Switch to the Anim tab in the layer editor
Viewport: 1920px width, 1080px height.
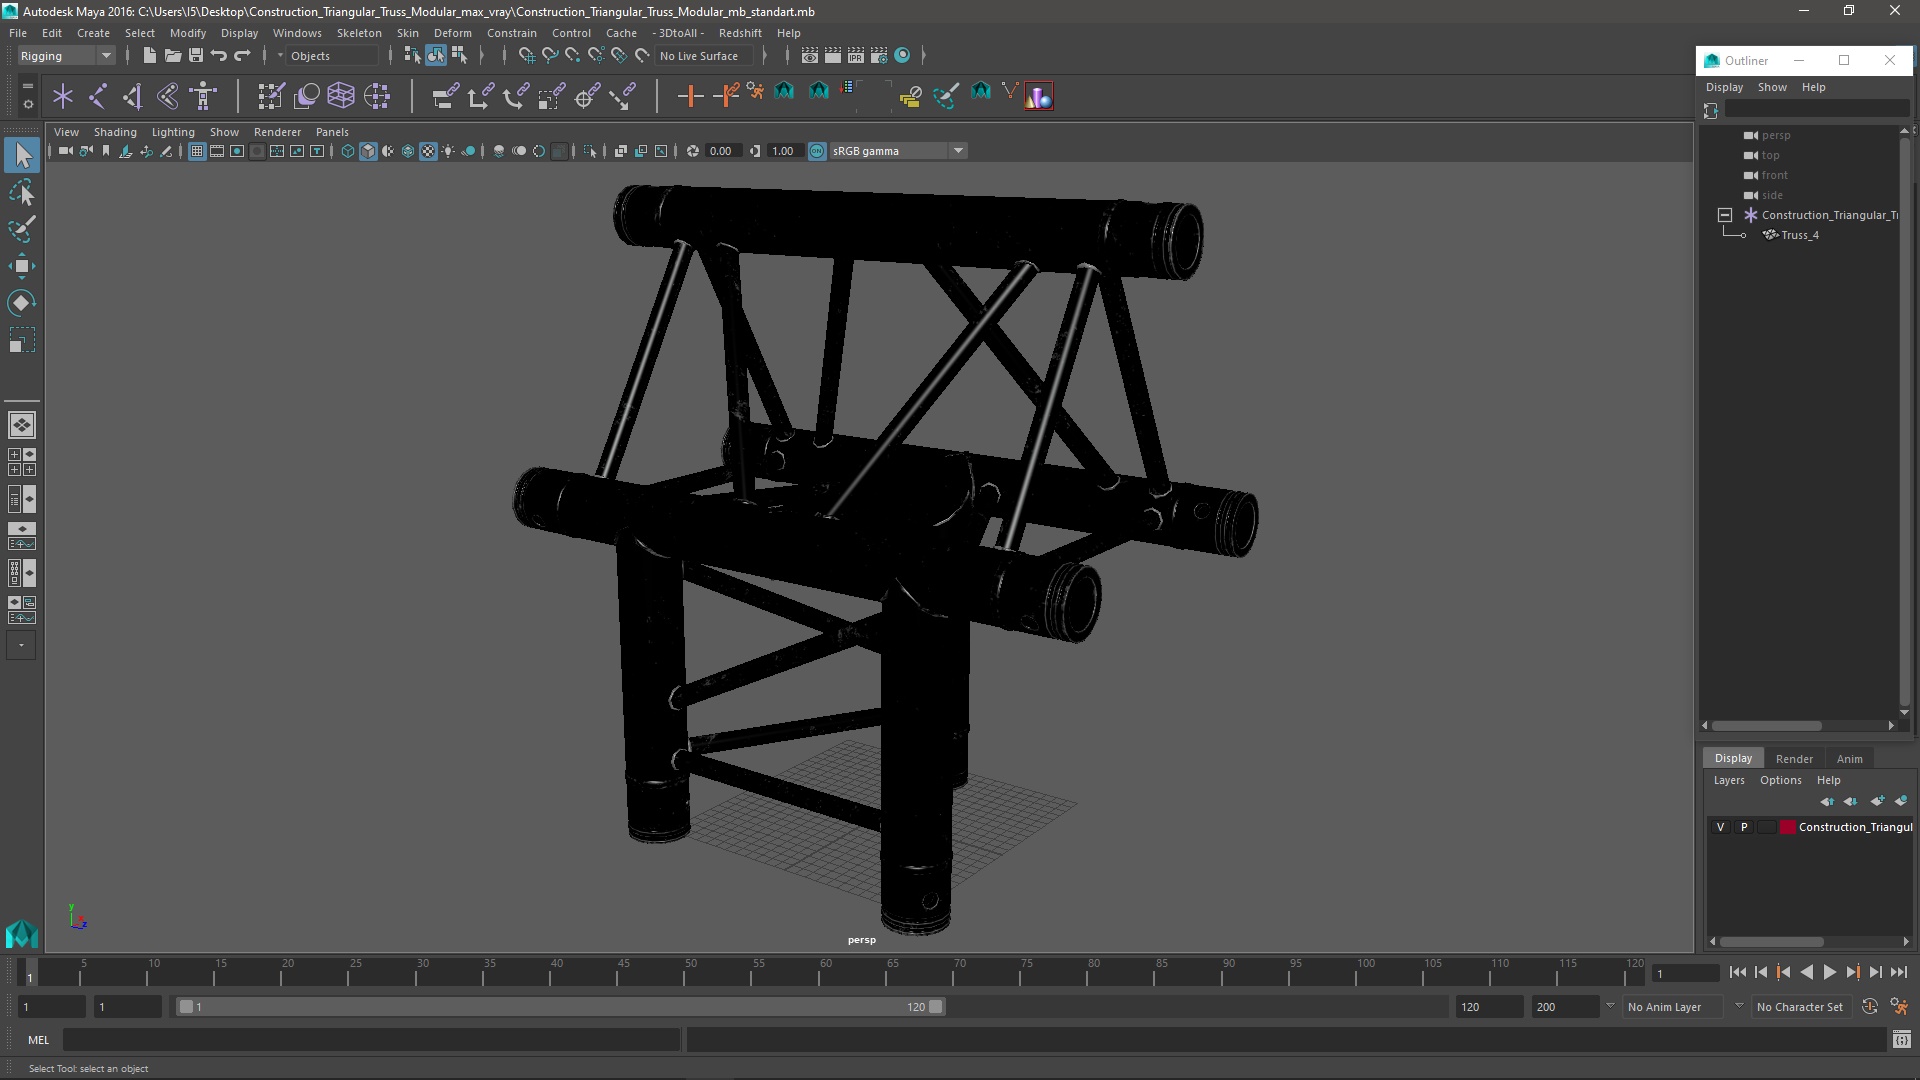1849,758
